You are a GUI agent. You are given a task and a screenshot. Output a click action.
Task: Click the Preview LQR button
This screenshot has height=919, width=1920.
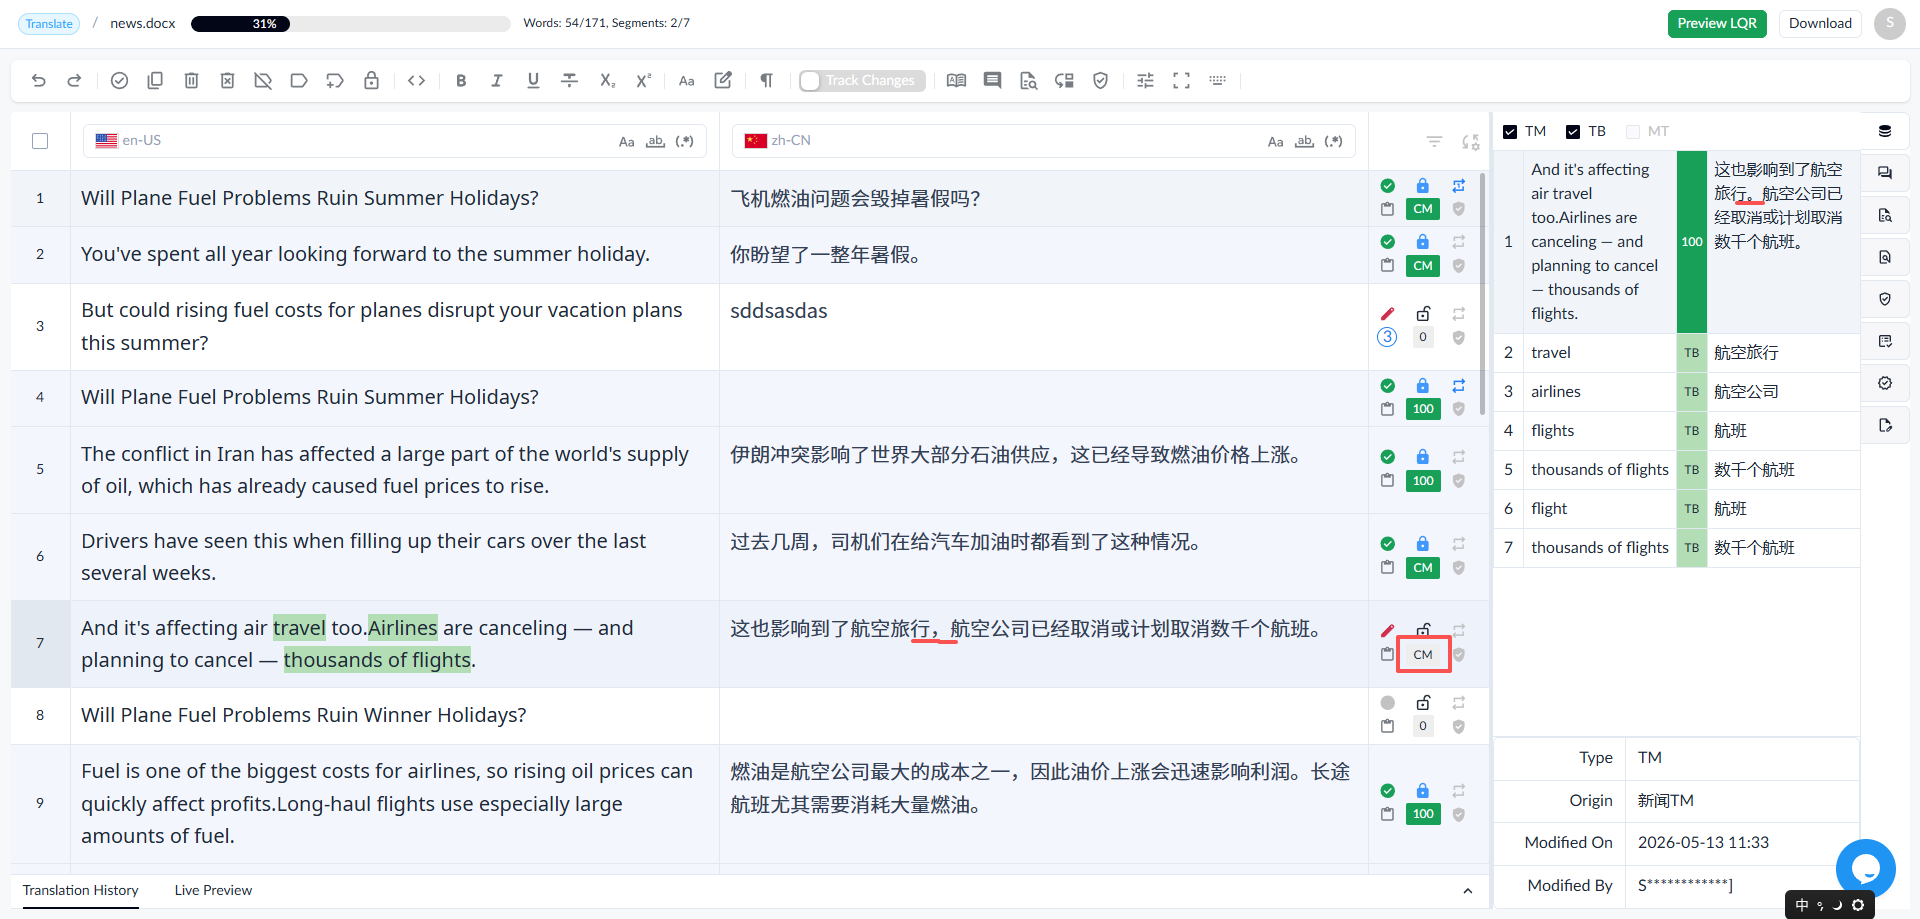[x=1717, y=24]
